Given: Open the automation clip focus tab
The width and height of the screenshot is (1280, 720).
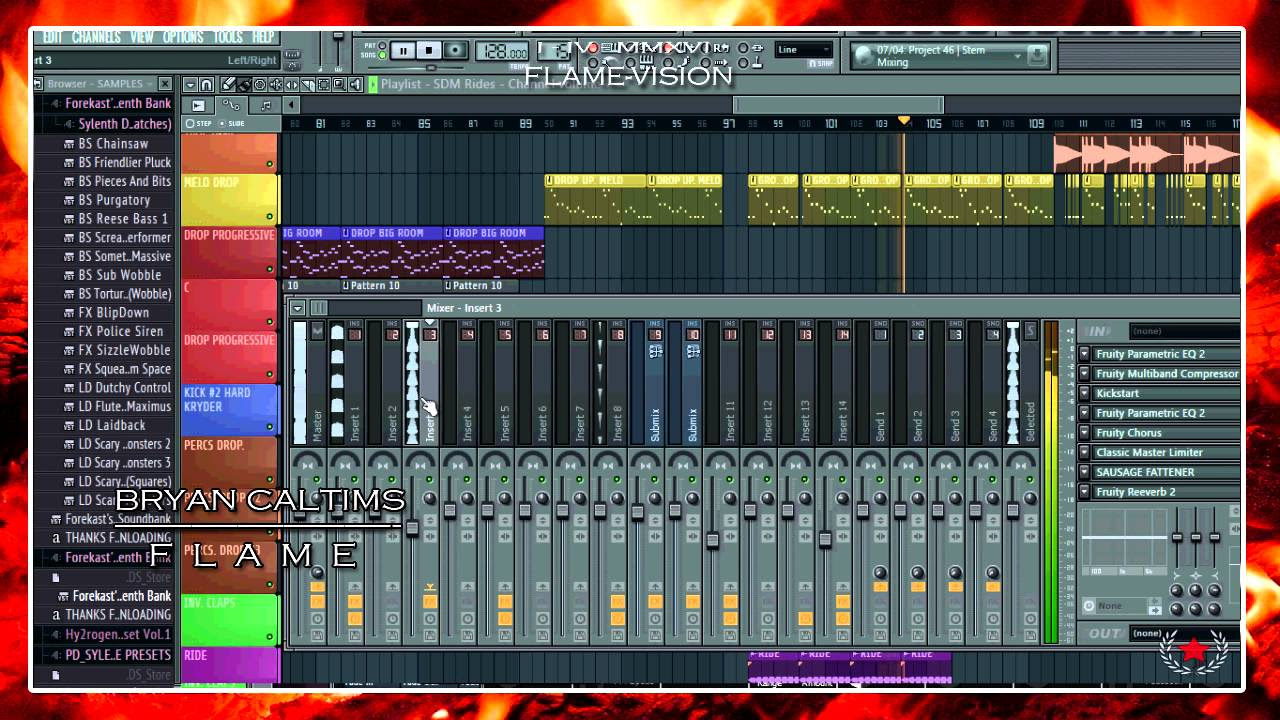Looking at the screenshot, I should click(231, 106).
